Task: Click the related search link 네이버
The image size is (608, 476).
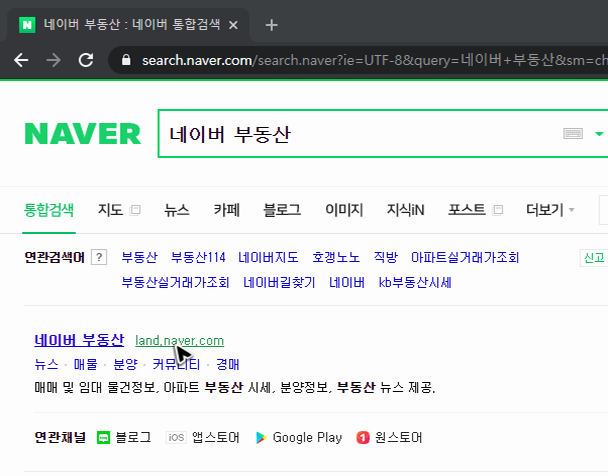Action: pos(347,282)
